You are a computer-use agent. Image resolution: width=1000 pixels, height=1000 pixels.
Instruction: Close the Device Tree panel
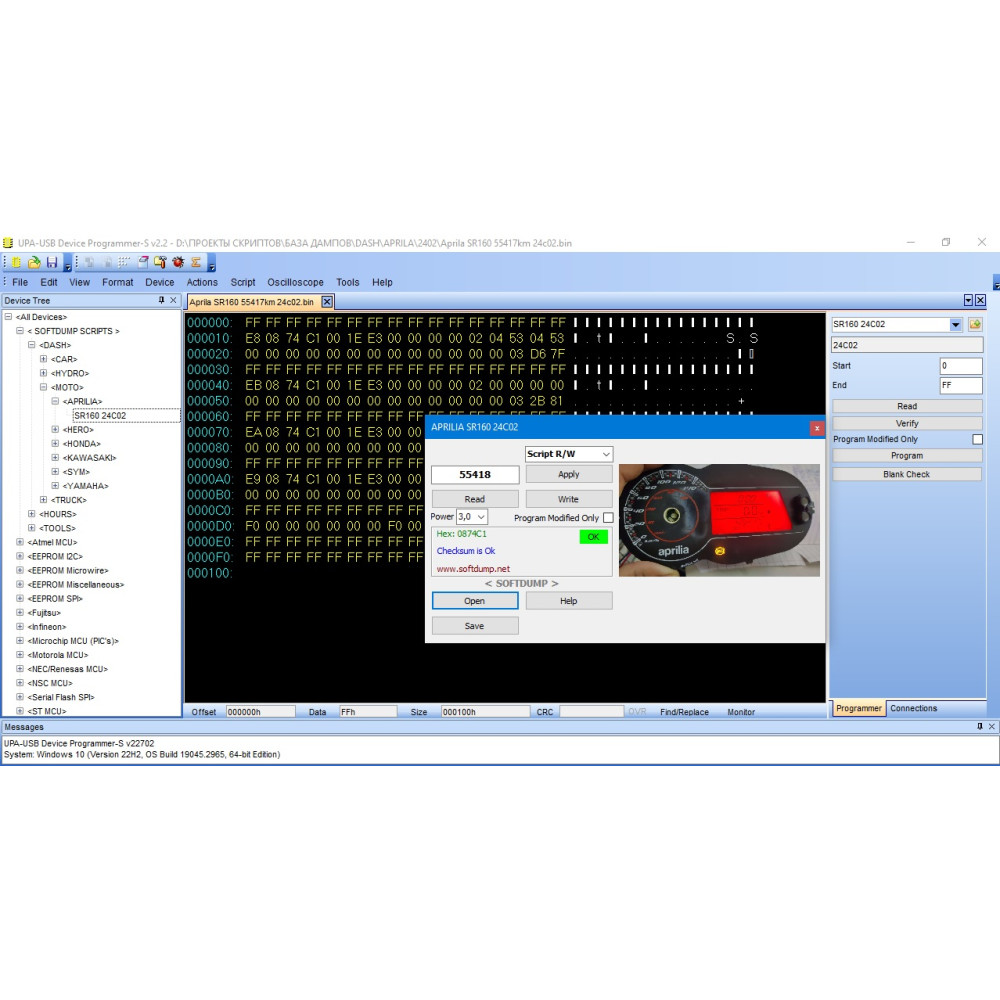click(173, 300)
